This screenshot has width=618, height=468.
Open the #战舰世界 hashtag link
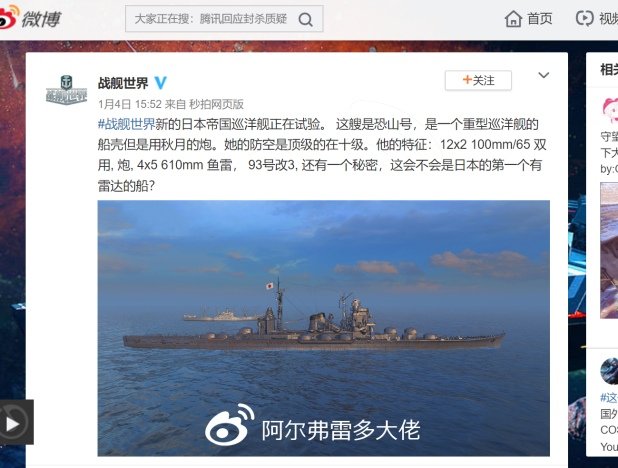126,124
